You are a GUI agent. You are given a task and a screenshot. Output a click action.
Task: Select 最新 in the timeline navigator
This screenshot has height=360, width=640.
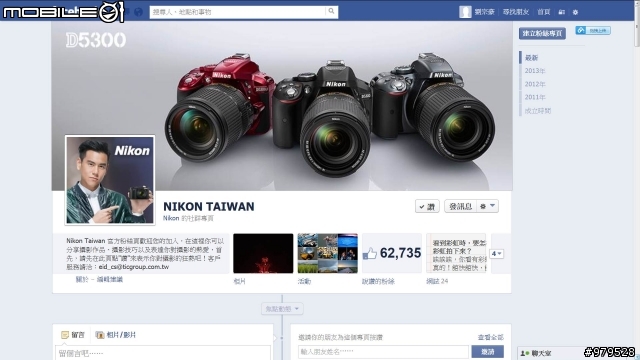pos(531,58)
